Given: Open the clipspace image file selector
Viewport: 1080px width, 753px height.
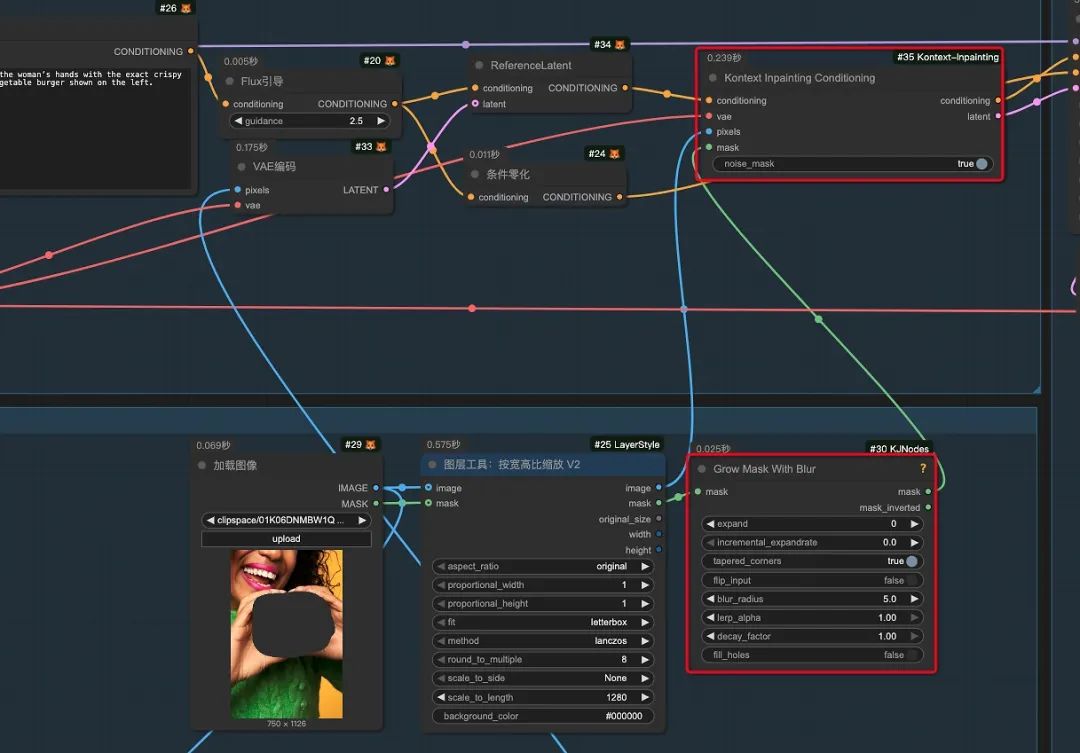Looking at the screenshot, I should coord(286,520).
